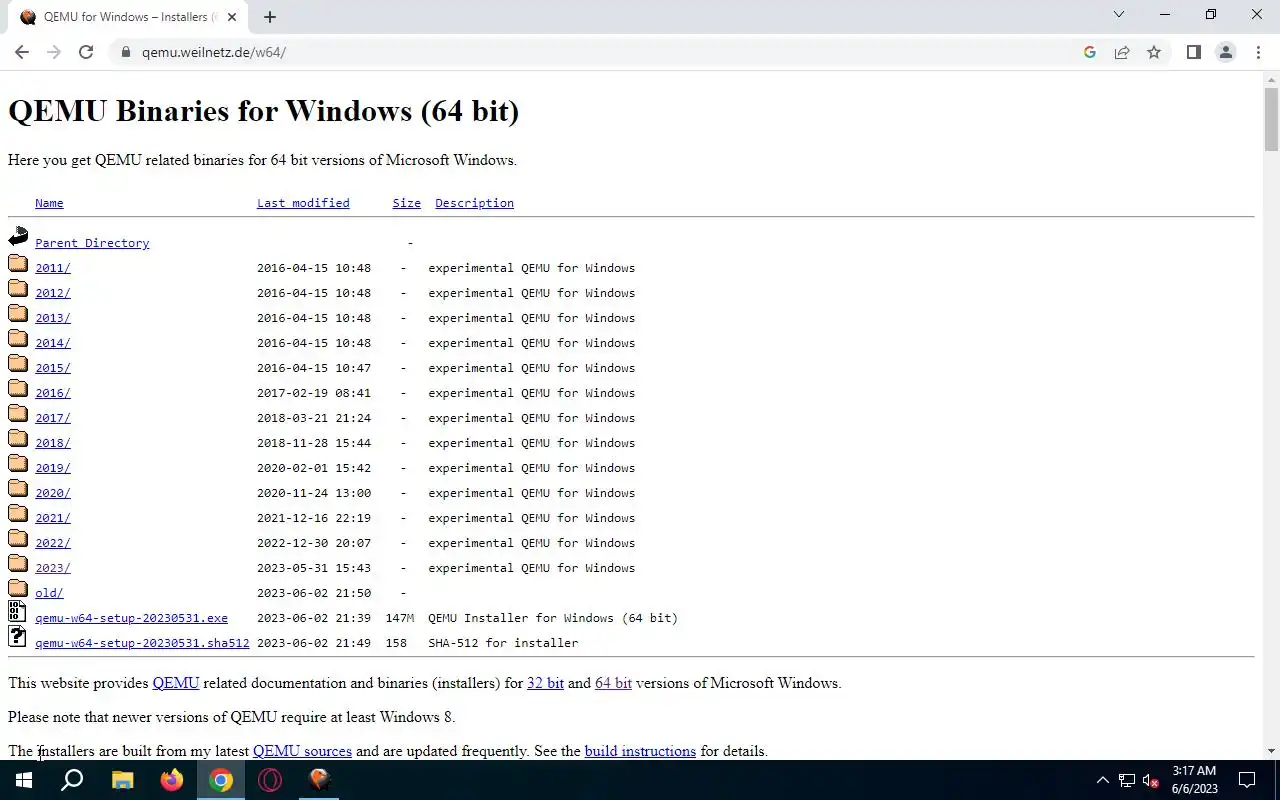Viewport: 1280px width, 800px height.
Task: Open a new browser tab
Action: (x=270, y=16)
